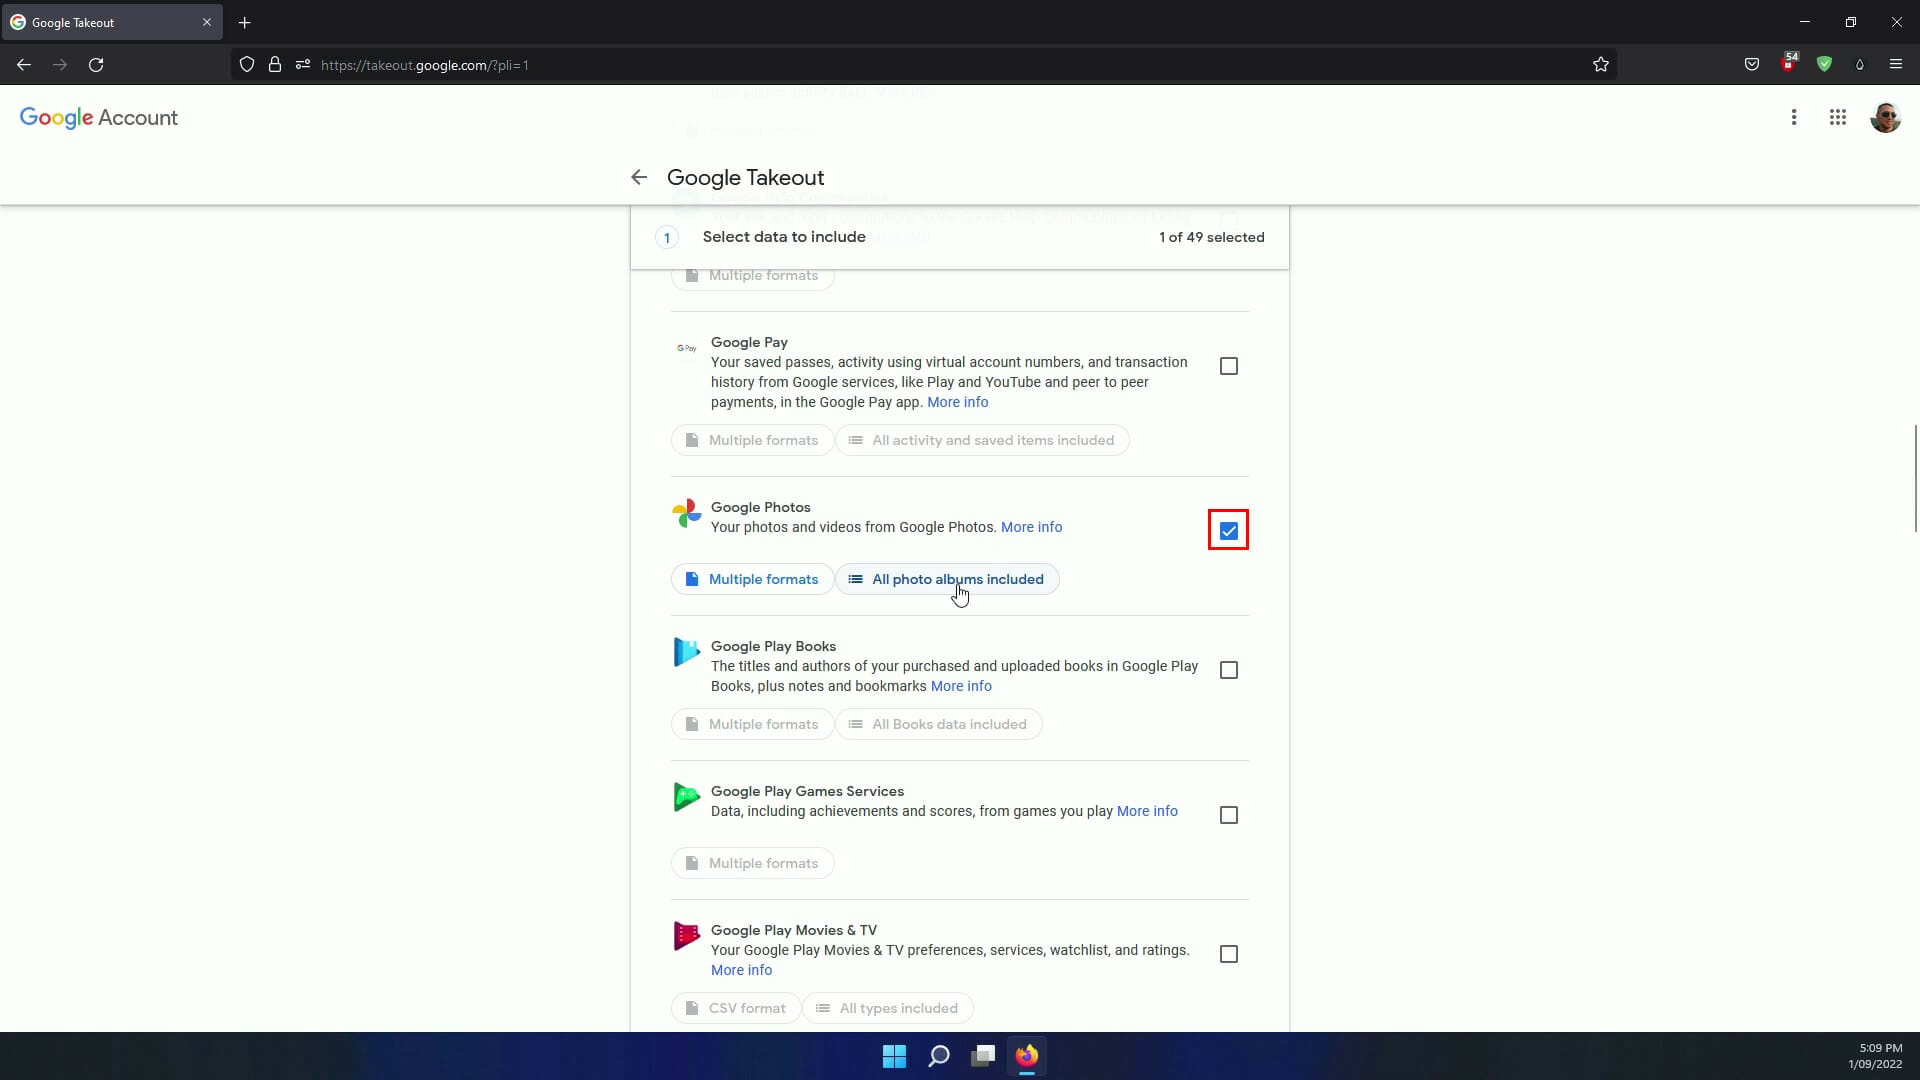Click 'More info' under Google Photos
Screen dimensions: 1920x1080
[x=1032, y=527]
